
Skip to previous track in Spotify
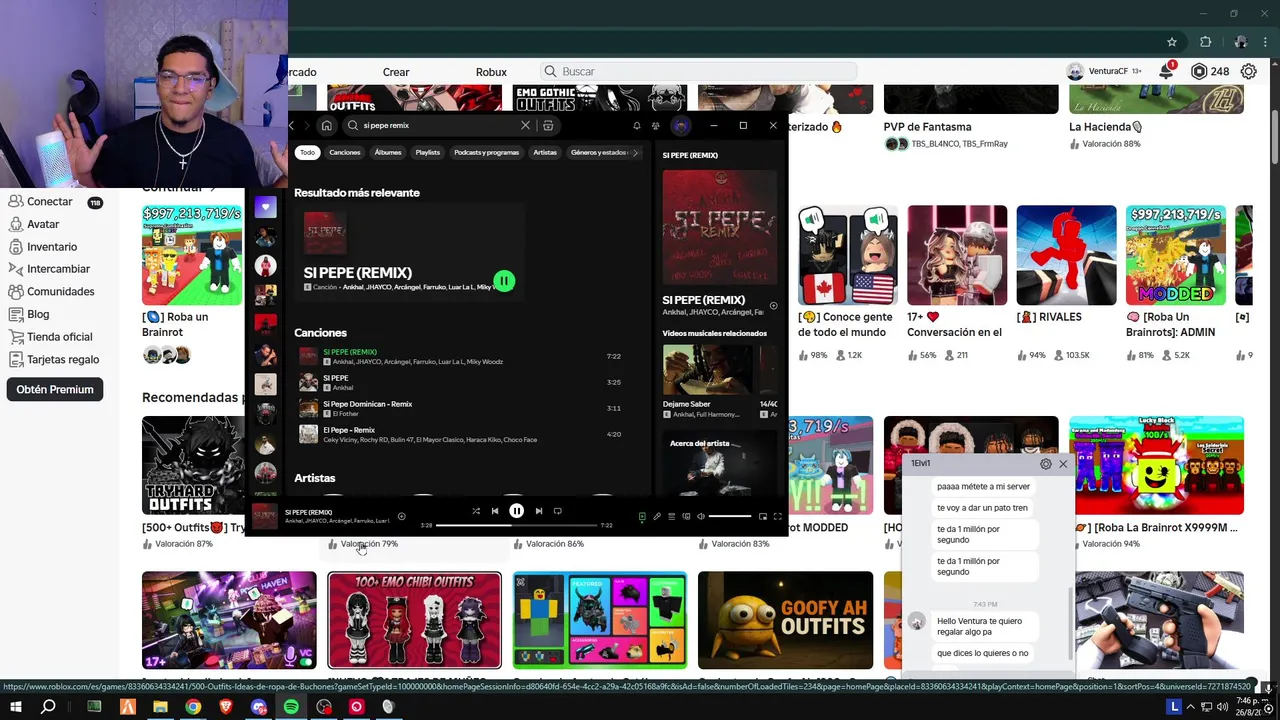(x=495, y=511)
